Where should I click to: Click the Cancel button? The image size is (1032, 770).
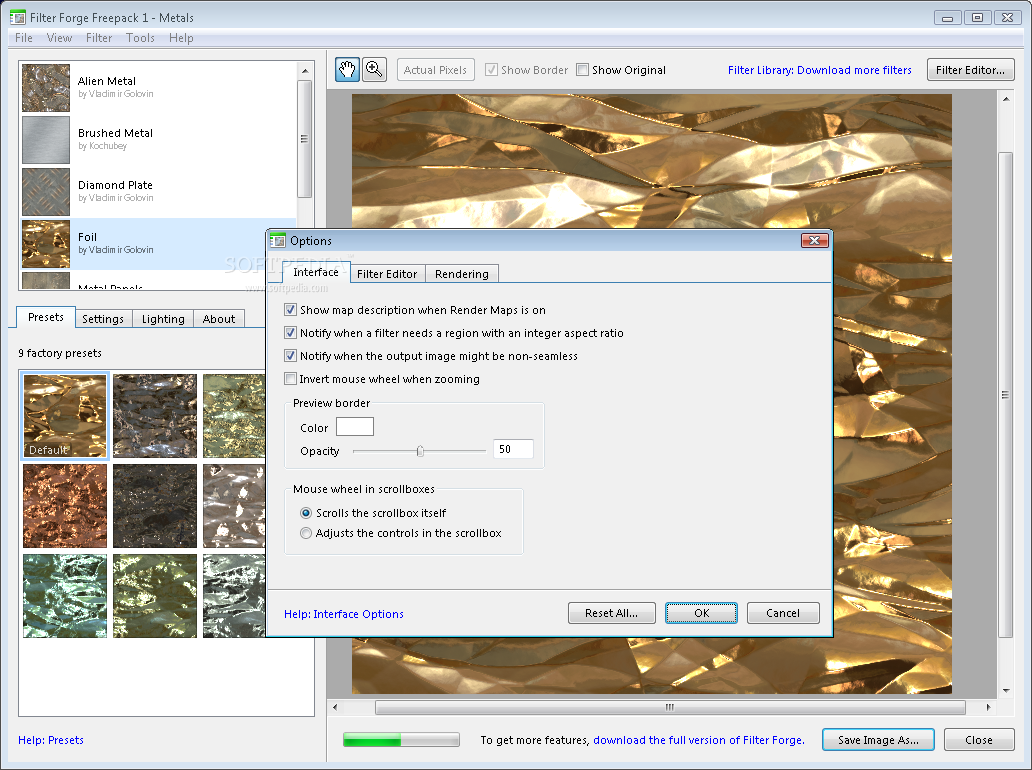(x=783, y=613)
